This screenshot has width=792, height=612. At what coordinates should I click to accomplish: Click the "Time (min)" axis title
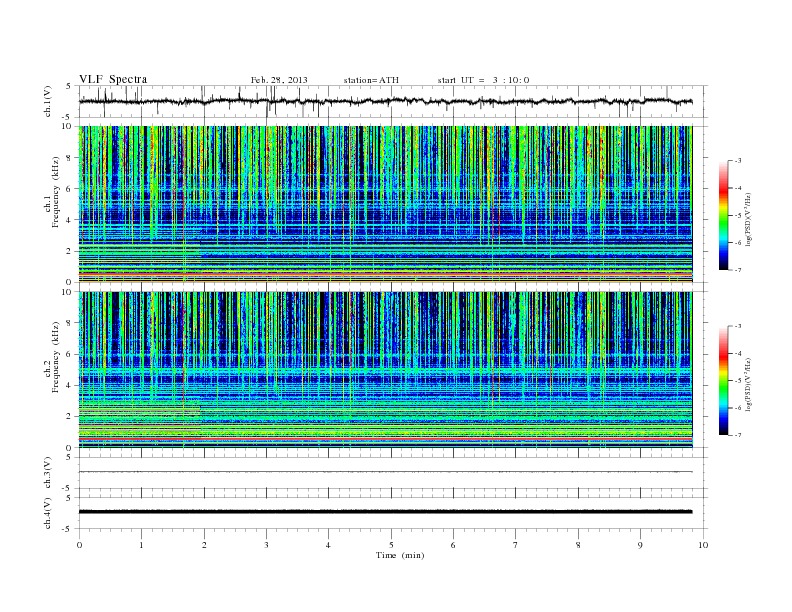400,555
